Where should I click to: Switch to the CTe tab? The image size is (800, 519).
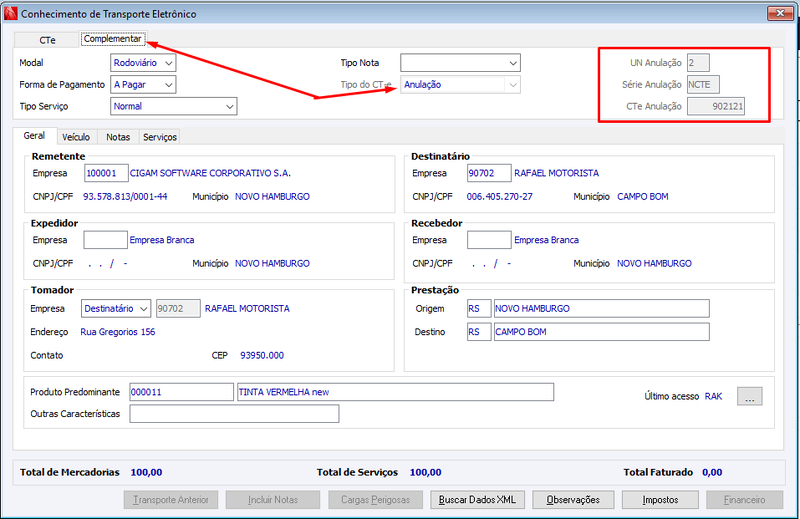(x=47, y=40)
